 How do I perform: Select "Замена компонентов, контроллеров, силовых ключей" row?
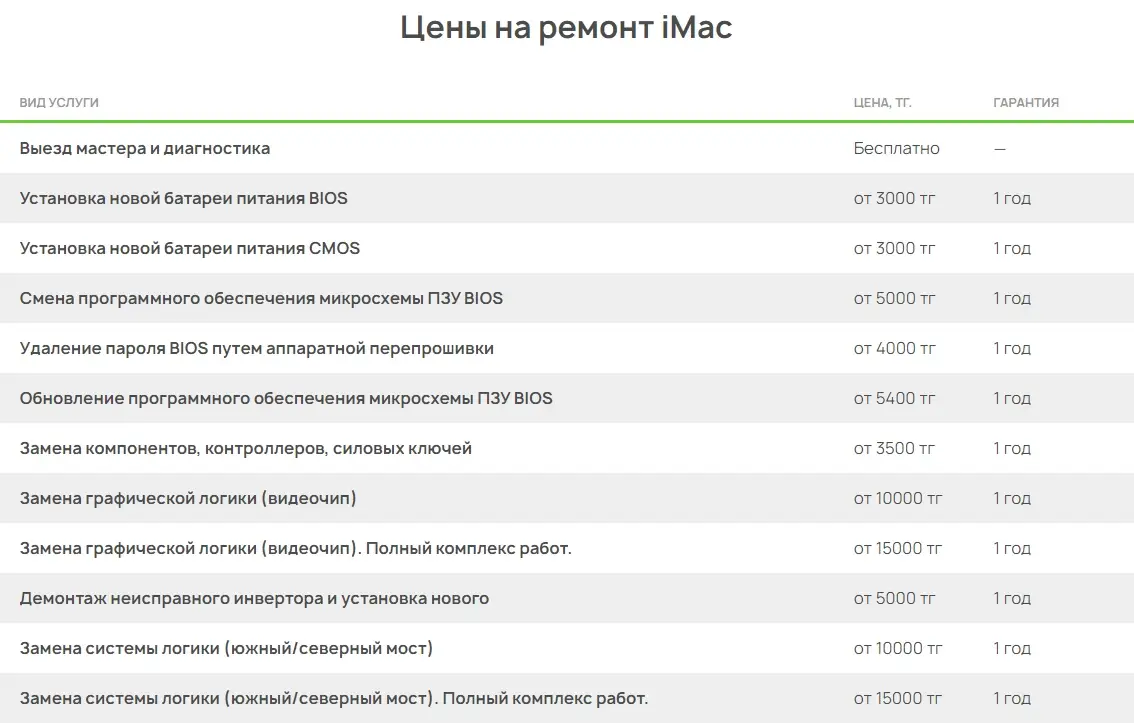pyautogui.click(x=246, y=449)
